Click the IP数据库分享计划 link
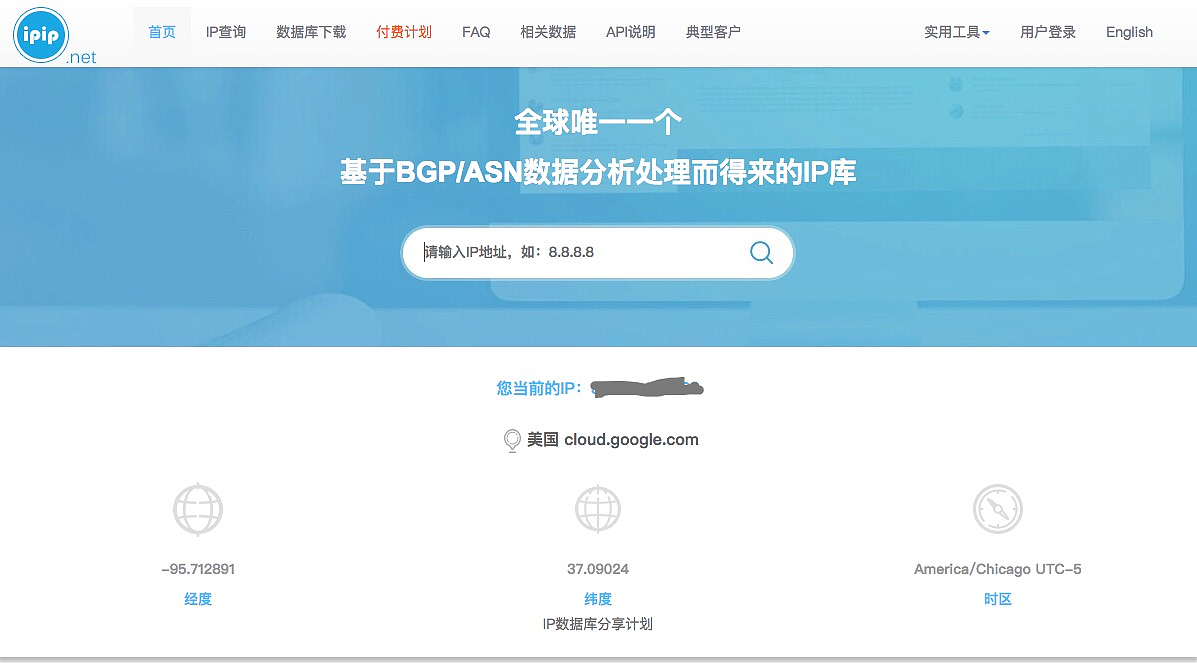Viewport: 1197px width, 663px height. click(x=598, y=624)
